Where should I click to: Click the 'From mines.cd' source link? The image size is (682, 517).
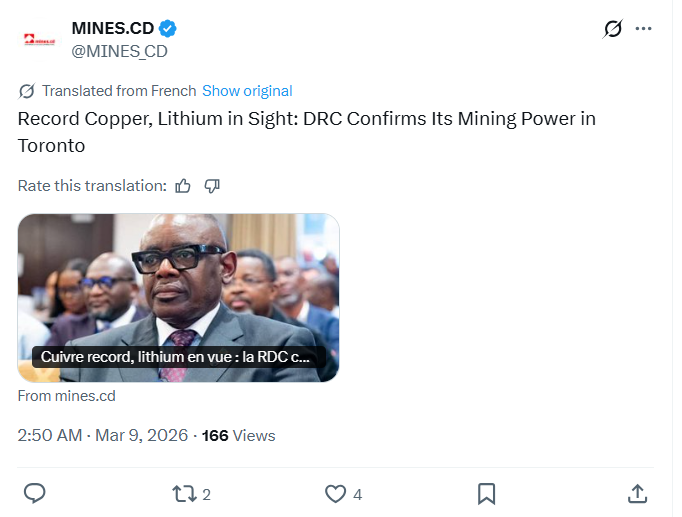click(x=67, y=395)
